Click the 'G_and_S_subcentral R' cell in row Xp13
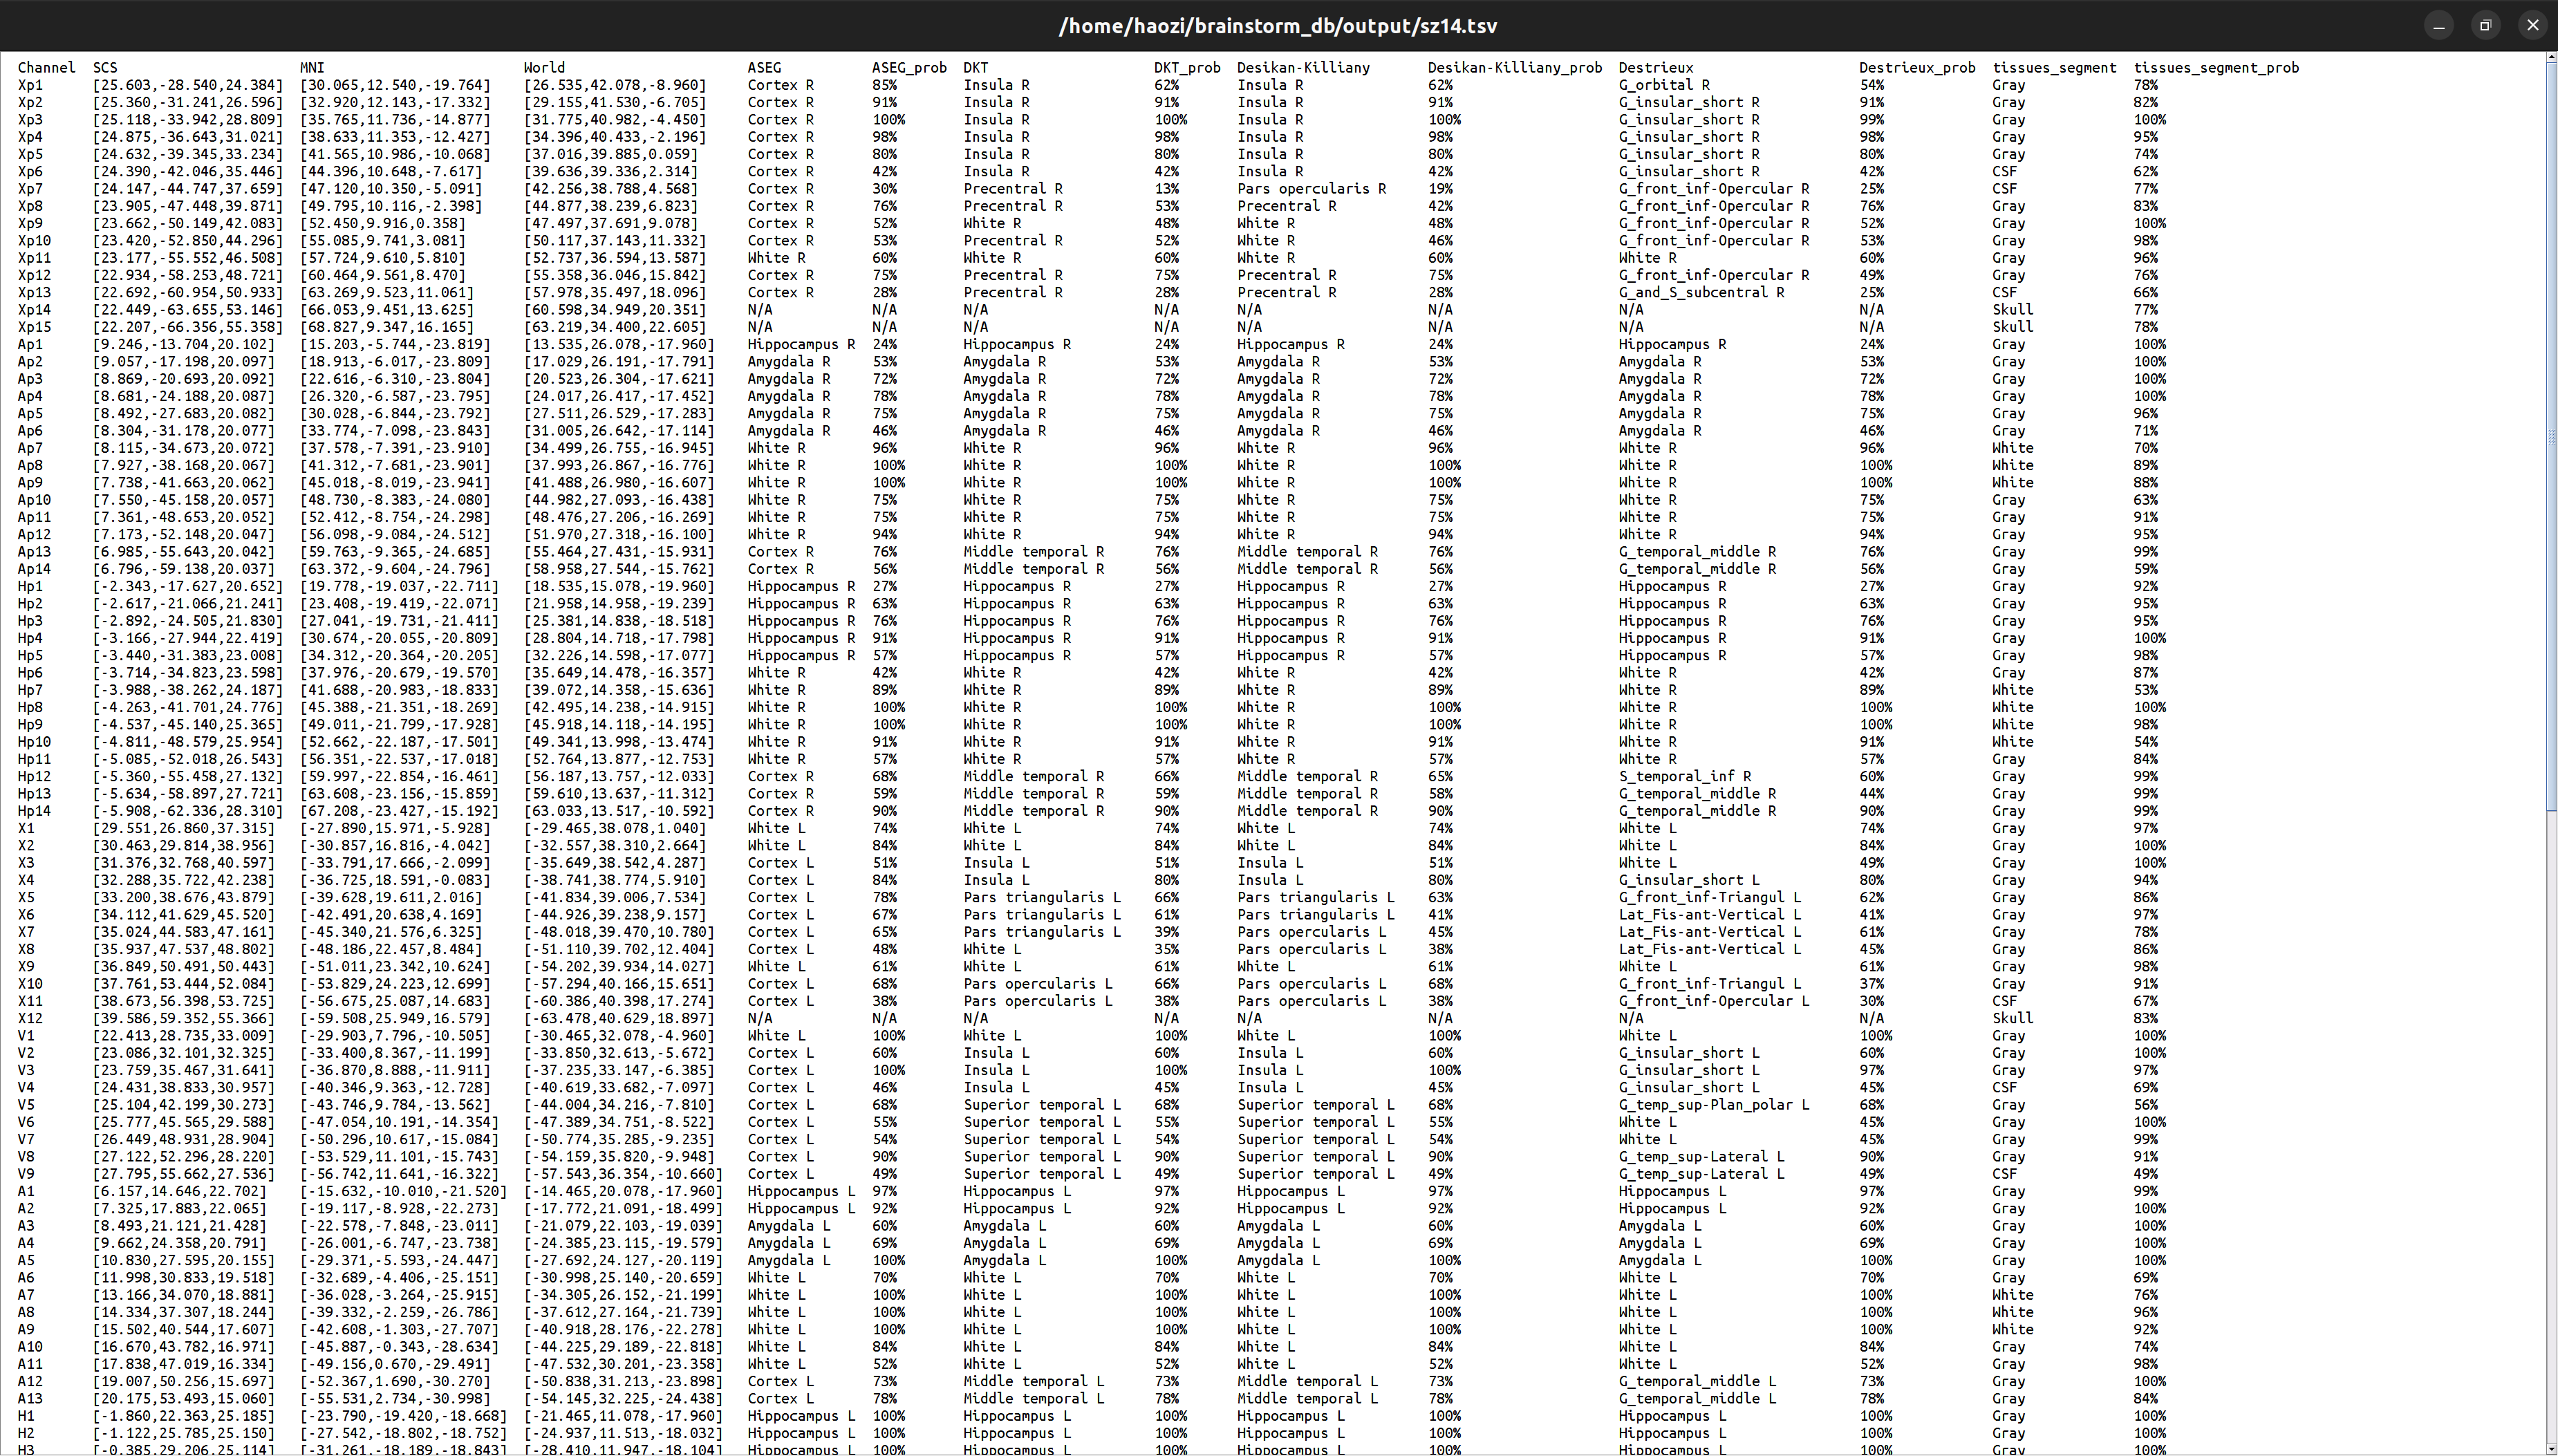This screenshot has width=2558, height=1456. point(1702,293)
